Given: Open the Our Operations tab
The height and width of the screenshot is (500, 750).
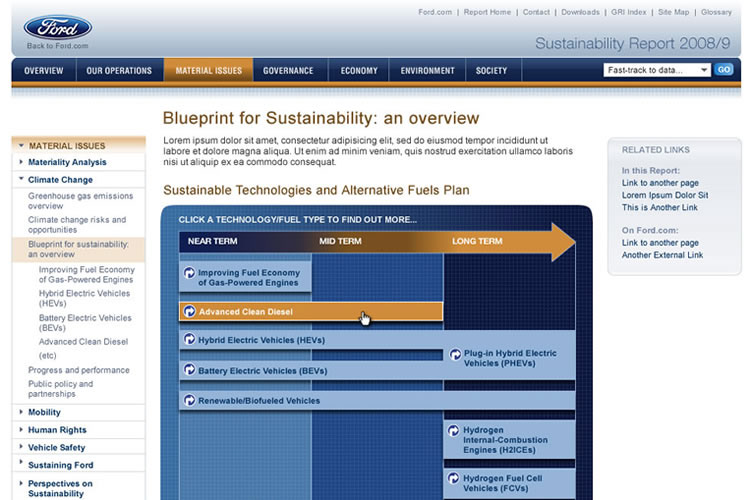Looking at the screenshot, I should pos(119,70).
